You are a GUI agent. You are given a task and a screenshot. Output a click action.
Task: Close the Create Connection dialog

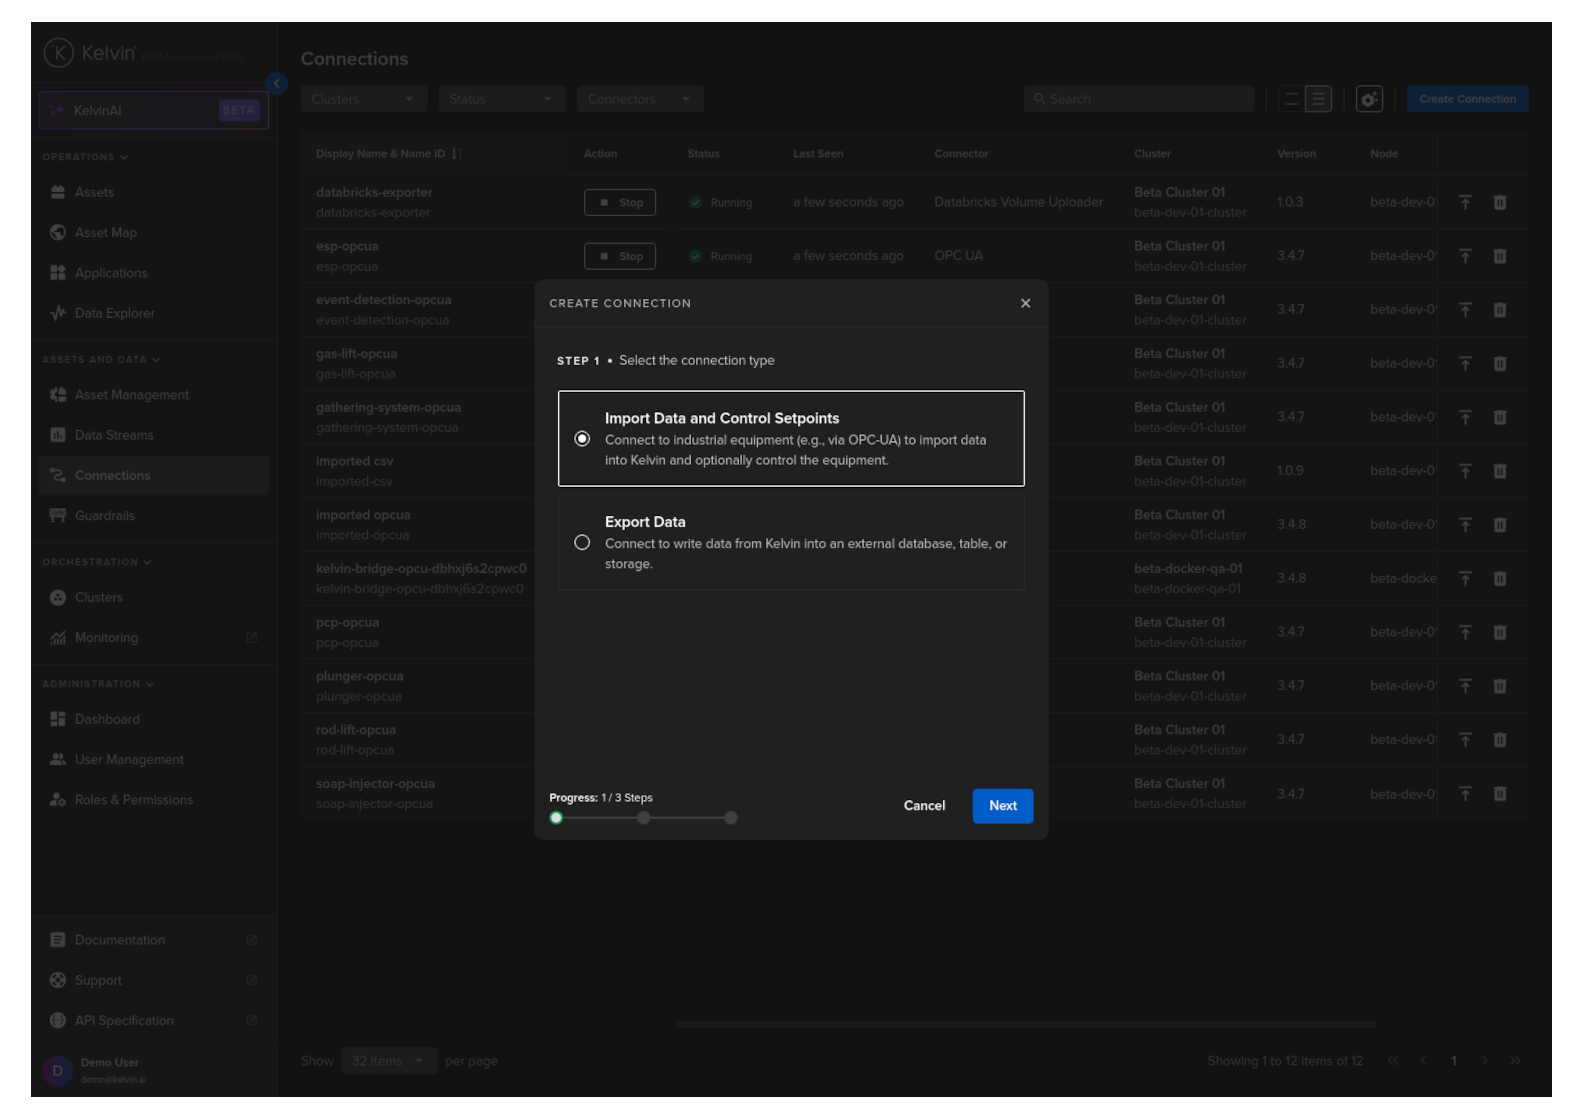[x=1025, y=304]
